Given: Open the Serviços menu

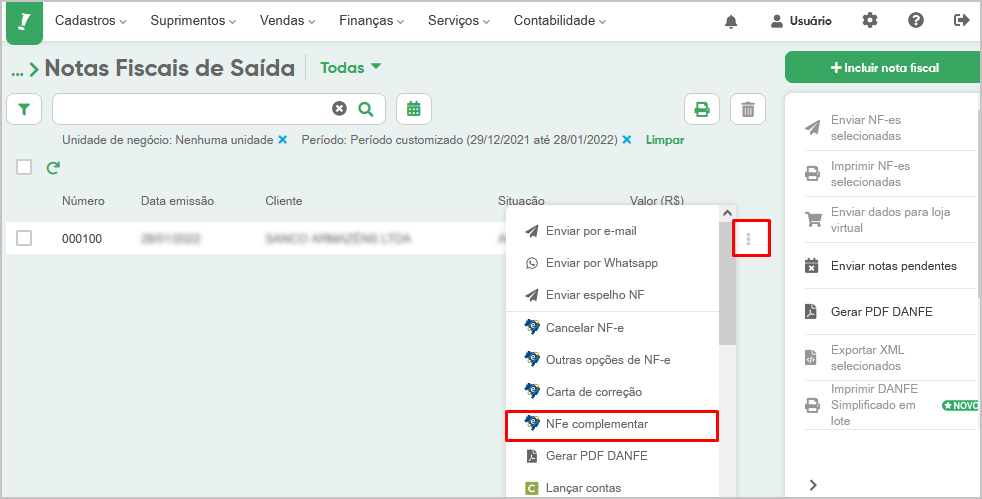Looking at the screenshot, I should pos(458,21).
